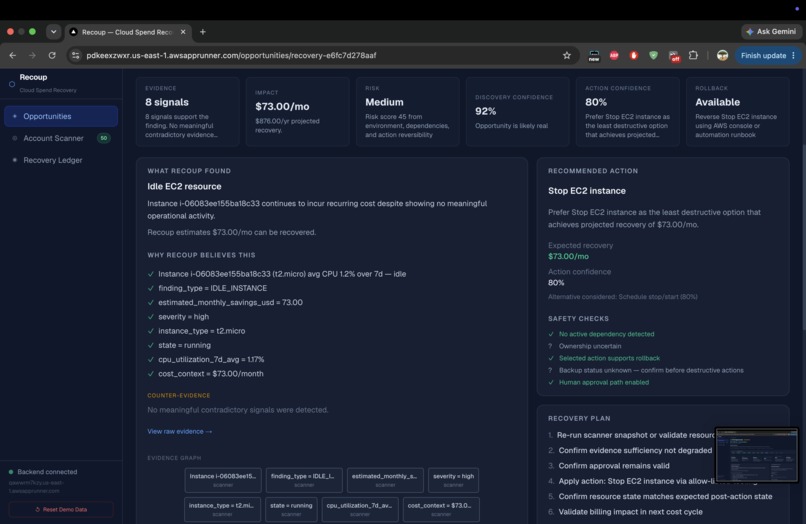The height and width of the screenshot is (524, 806).
Task: Open the Extensions puzzle icon
Action: (693, 56)
